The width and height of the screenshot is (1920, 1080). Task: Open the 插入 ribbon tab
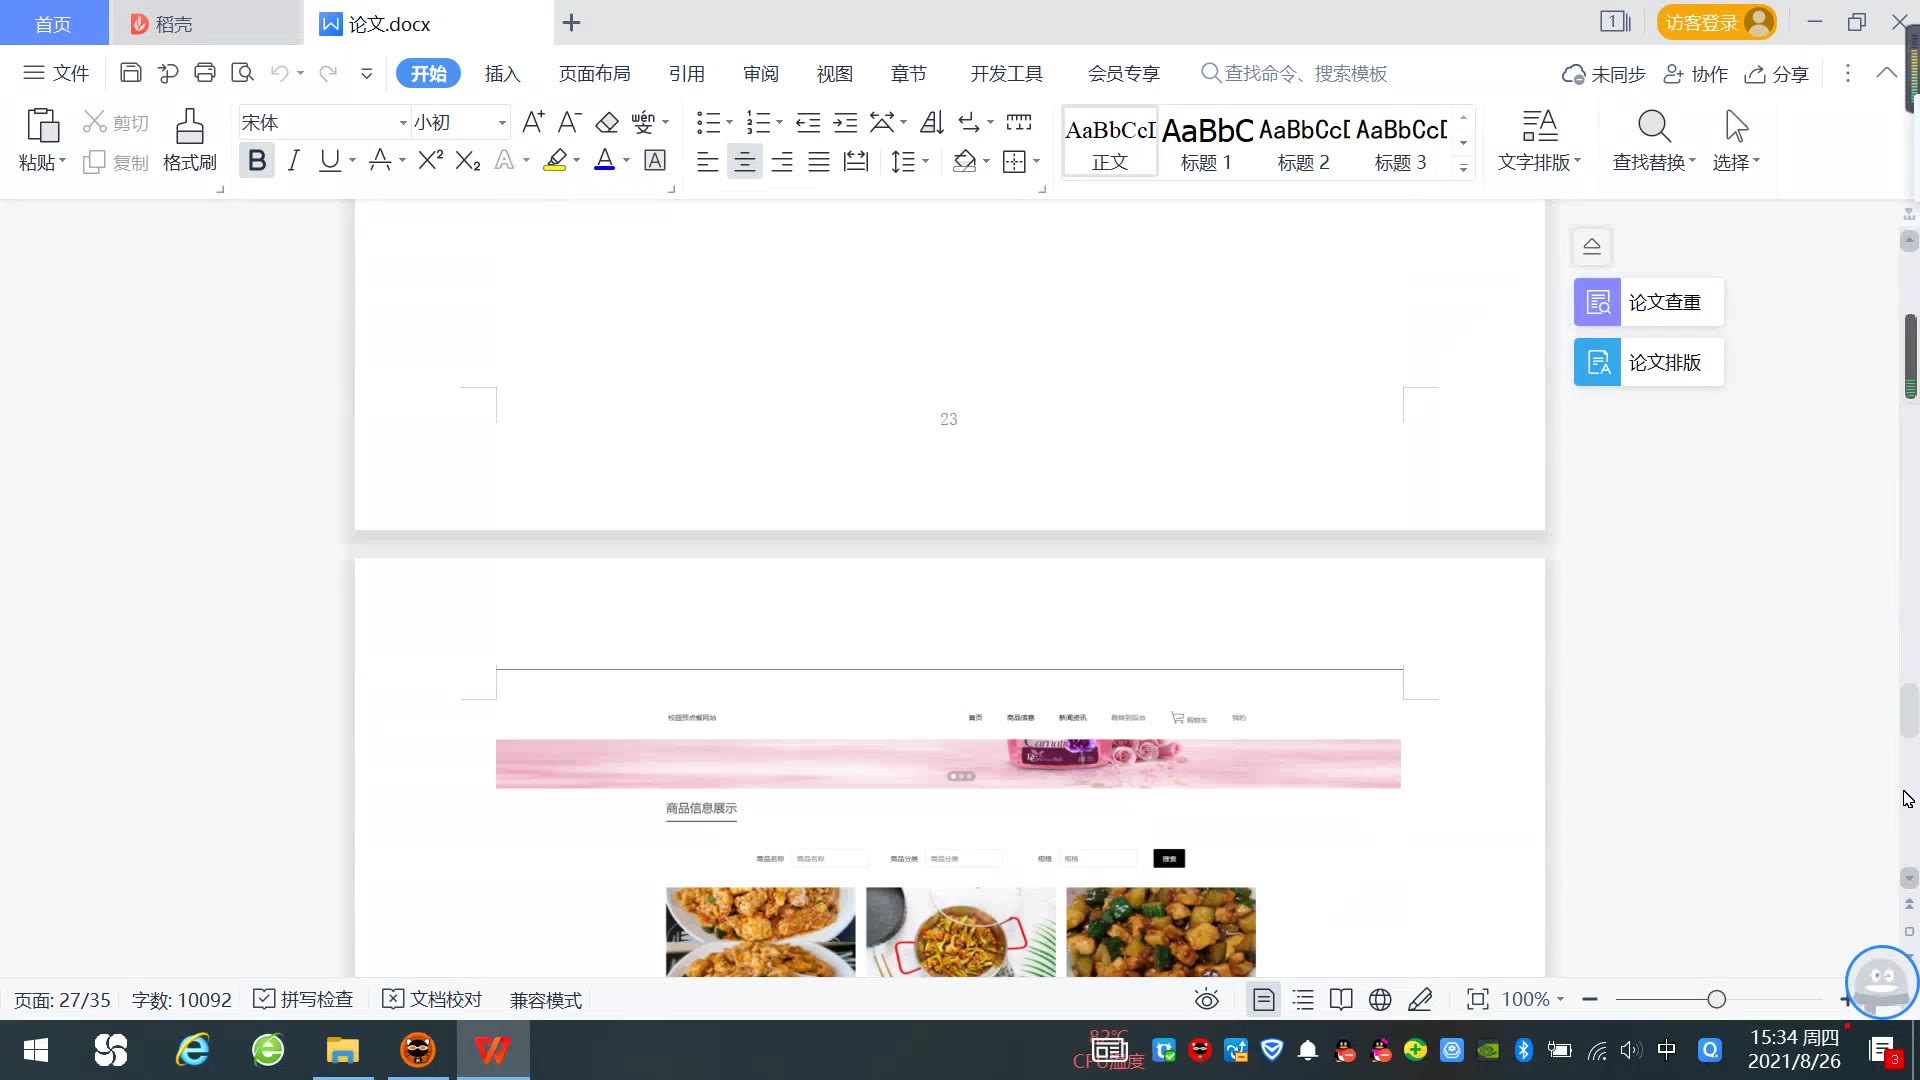point(502,73)
